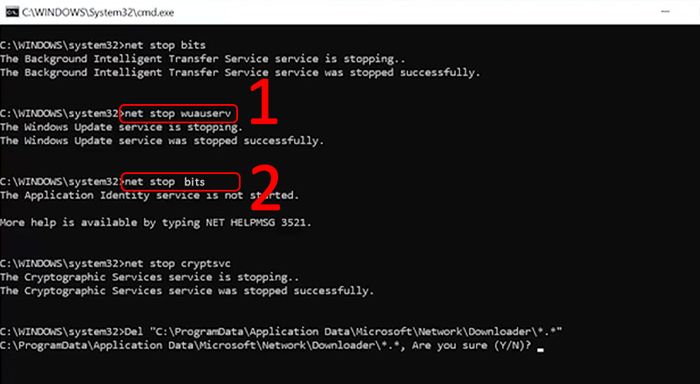Click the cursor after Are you sure (Y/N)?

(x=540, y=349)
